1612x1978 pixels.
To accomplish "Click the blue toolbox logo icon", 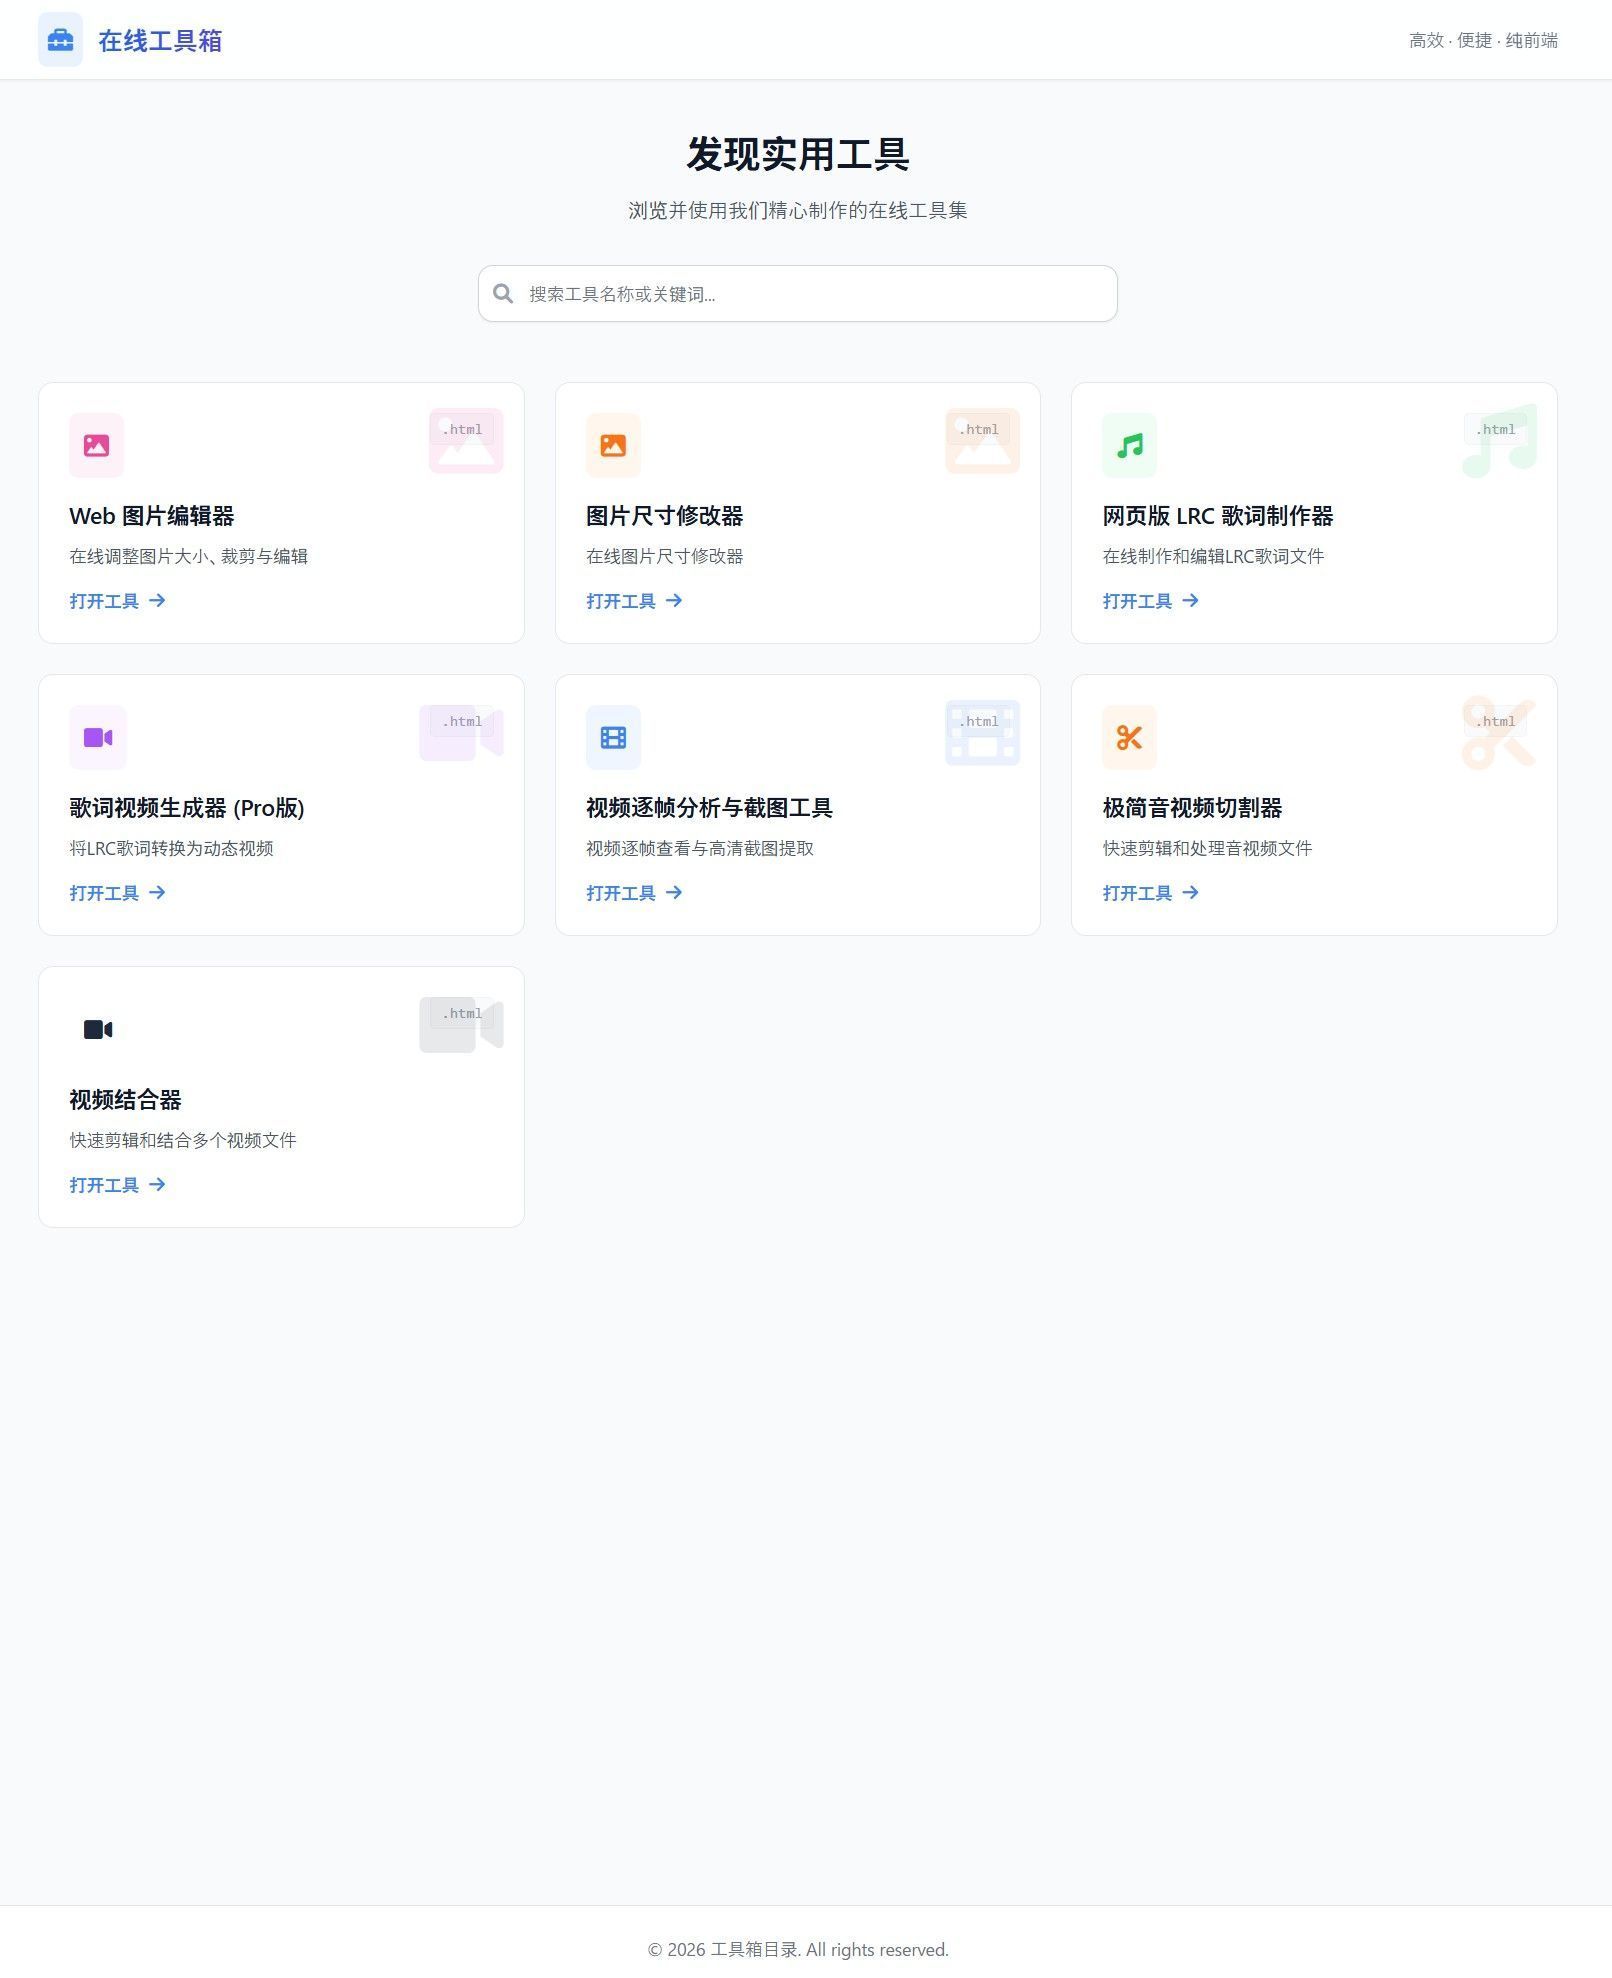I will [60, 40].
